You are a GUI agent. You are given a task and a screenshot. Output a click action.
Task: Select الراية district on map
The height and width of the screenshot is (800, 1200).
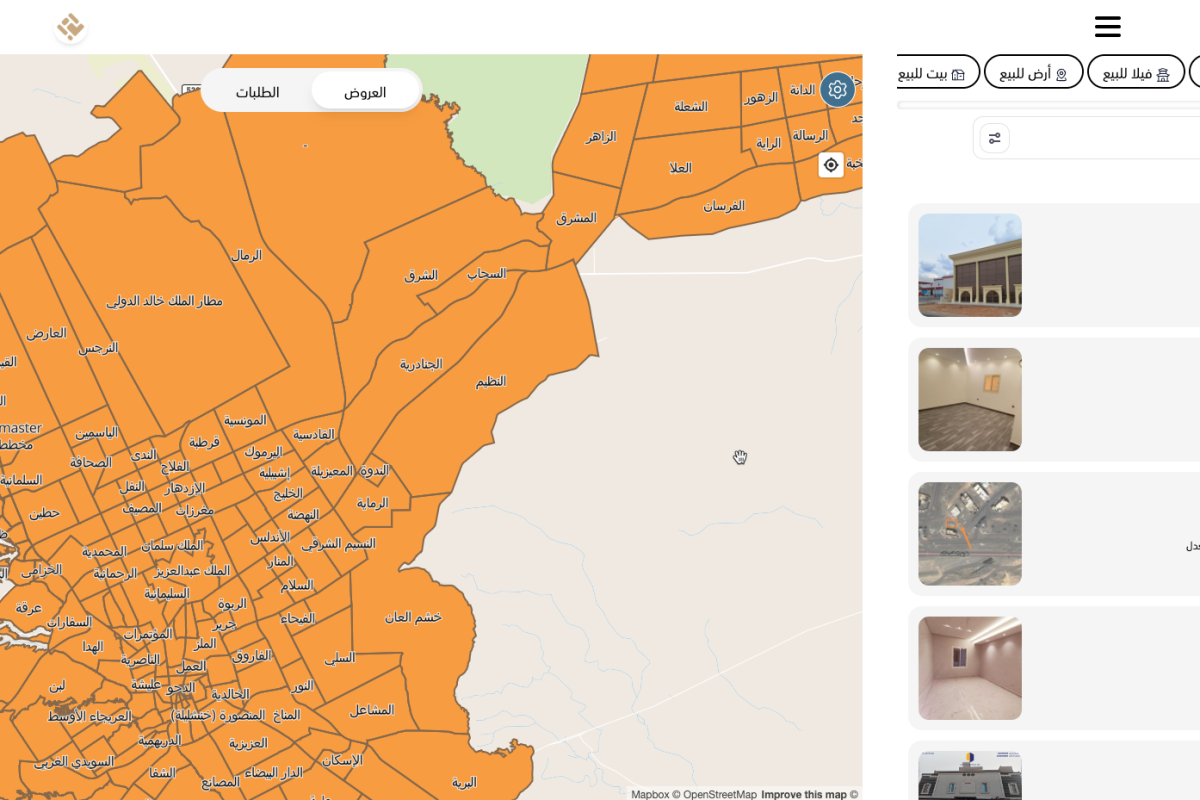[x=768, y=143]
